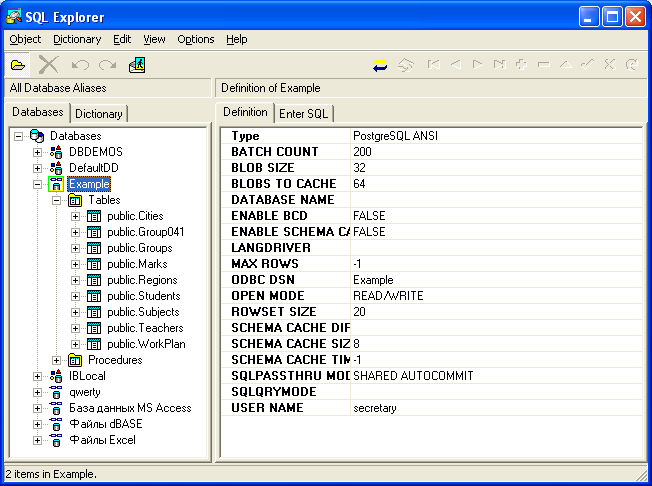Click the Delete X toolbar icon
Screen dimensions: 652x486
[48, 65]
